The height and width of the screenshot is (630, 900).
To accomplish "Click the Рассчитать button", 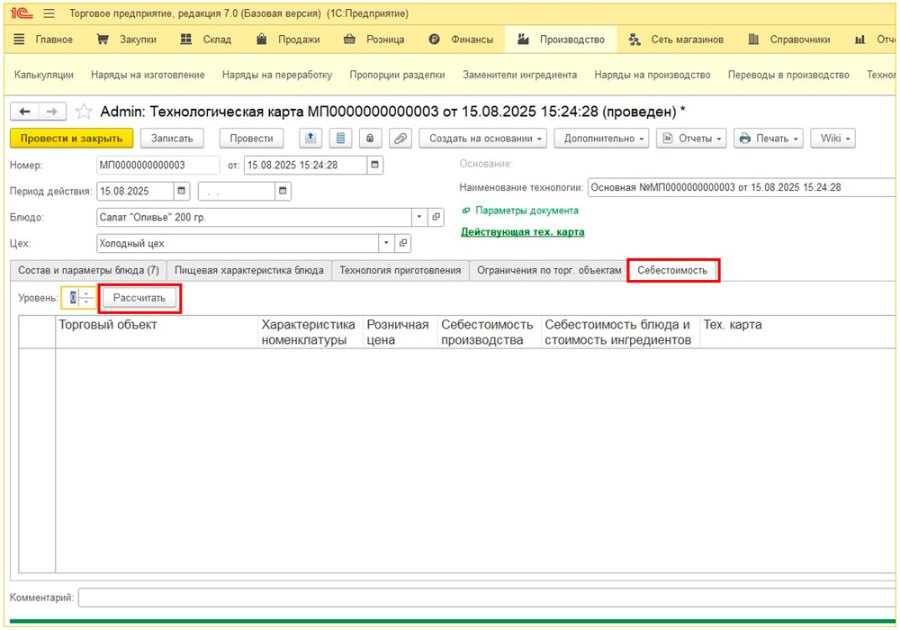I will [139, 298].
